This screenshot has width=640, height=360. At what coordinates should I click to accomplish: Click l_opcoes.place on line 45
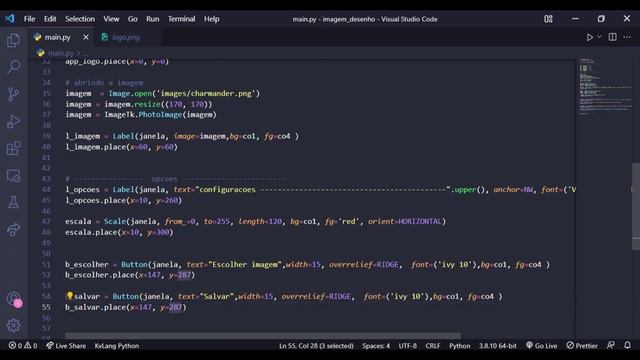pos(95,200)
